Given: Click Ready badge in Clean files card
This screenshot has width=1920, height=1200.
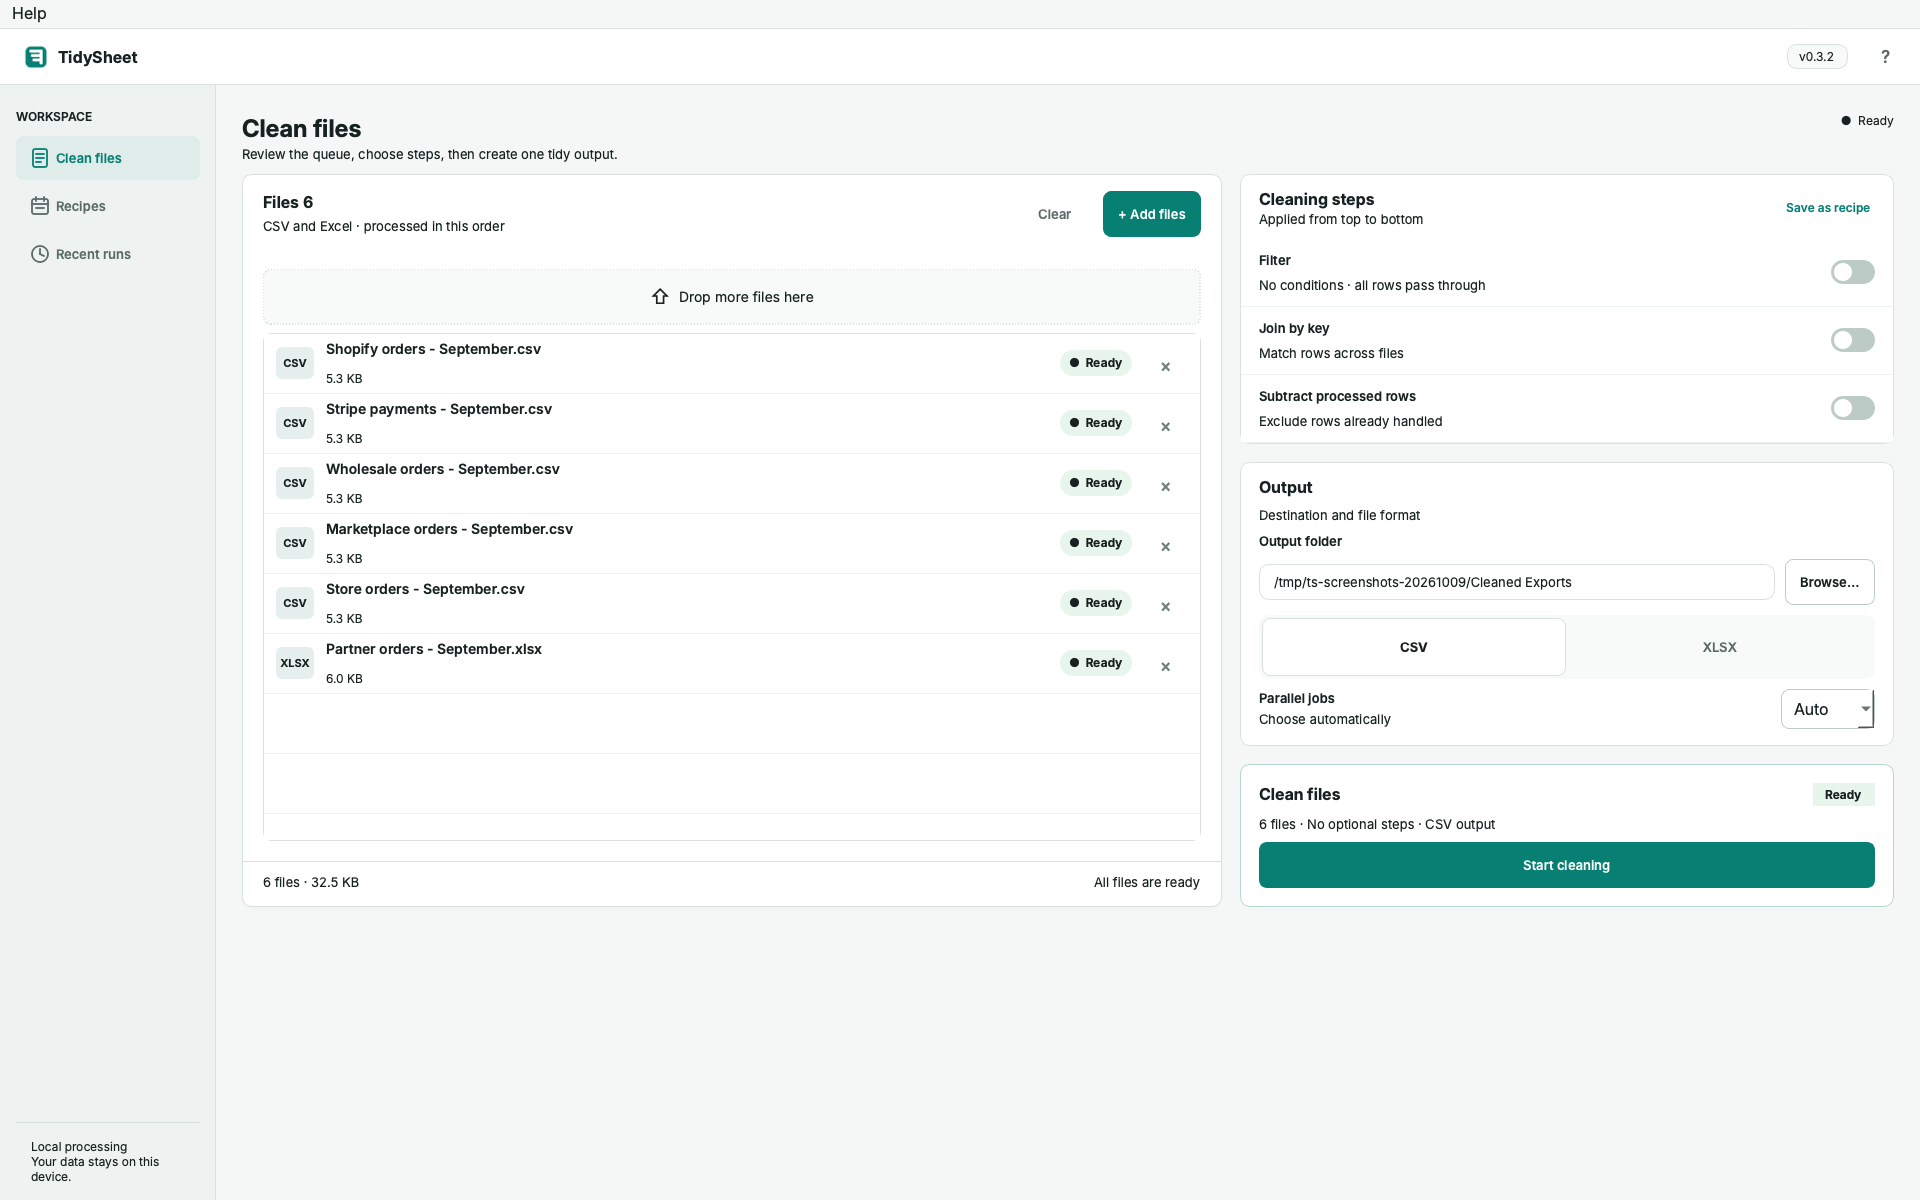Looking at the screenshot, I should click(1843, 795).
